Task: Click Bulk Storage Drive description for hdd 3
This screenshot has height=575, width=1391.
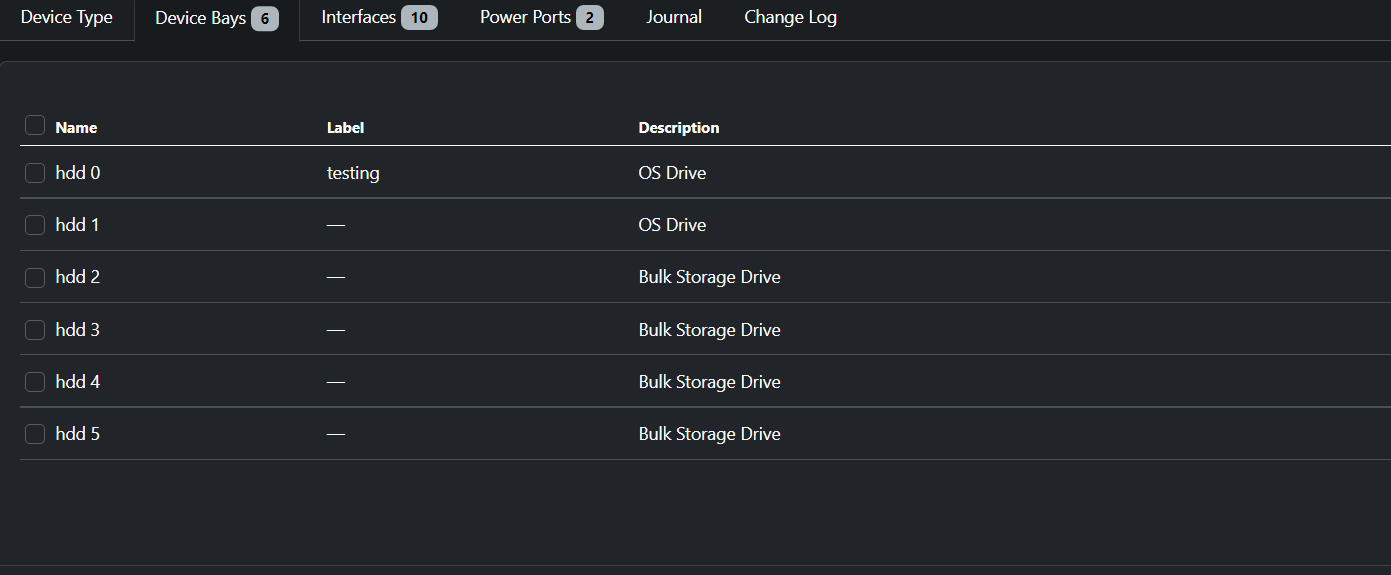Action: tap(710, 330)
